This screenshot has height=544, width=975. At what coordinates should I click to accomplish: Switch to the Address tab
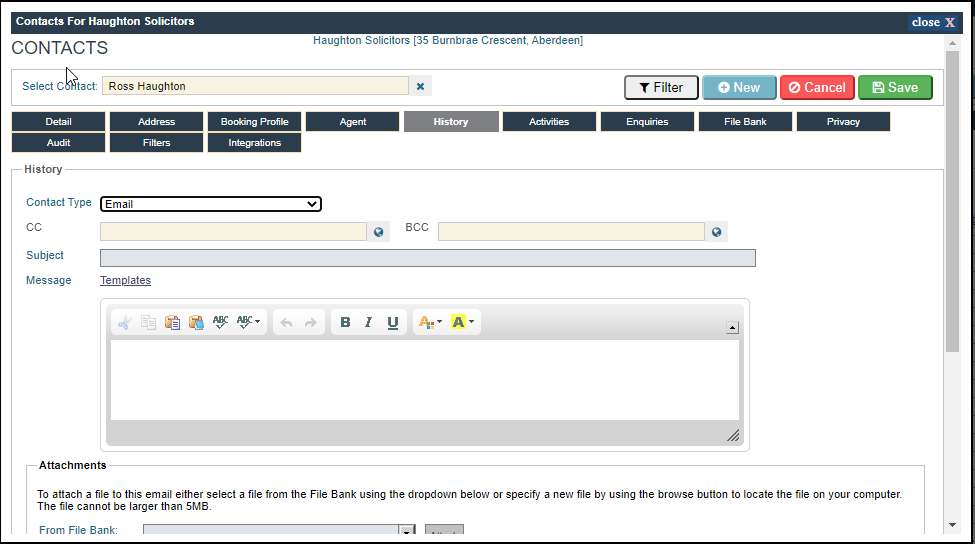click(157, 122)
